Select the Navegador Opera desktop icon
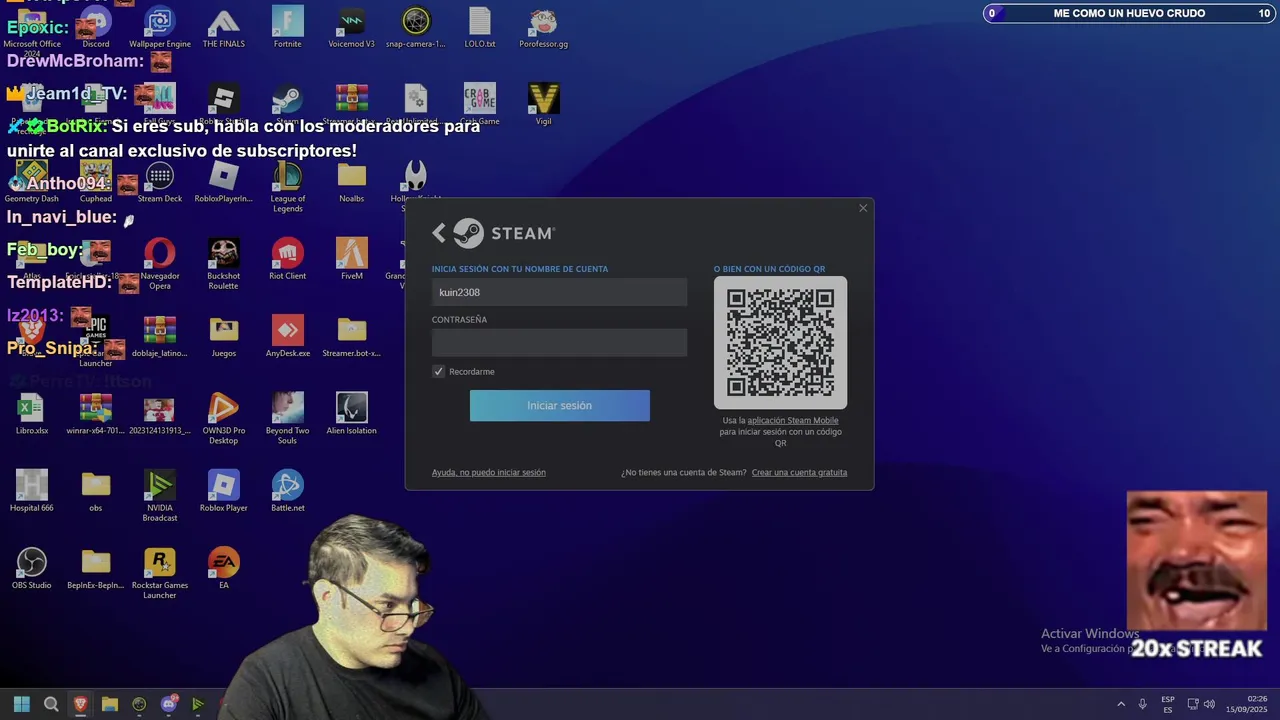 [160, 263]
